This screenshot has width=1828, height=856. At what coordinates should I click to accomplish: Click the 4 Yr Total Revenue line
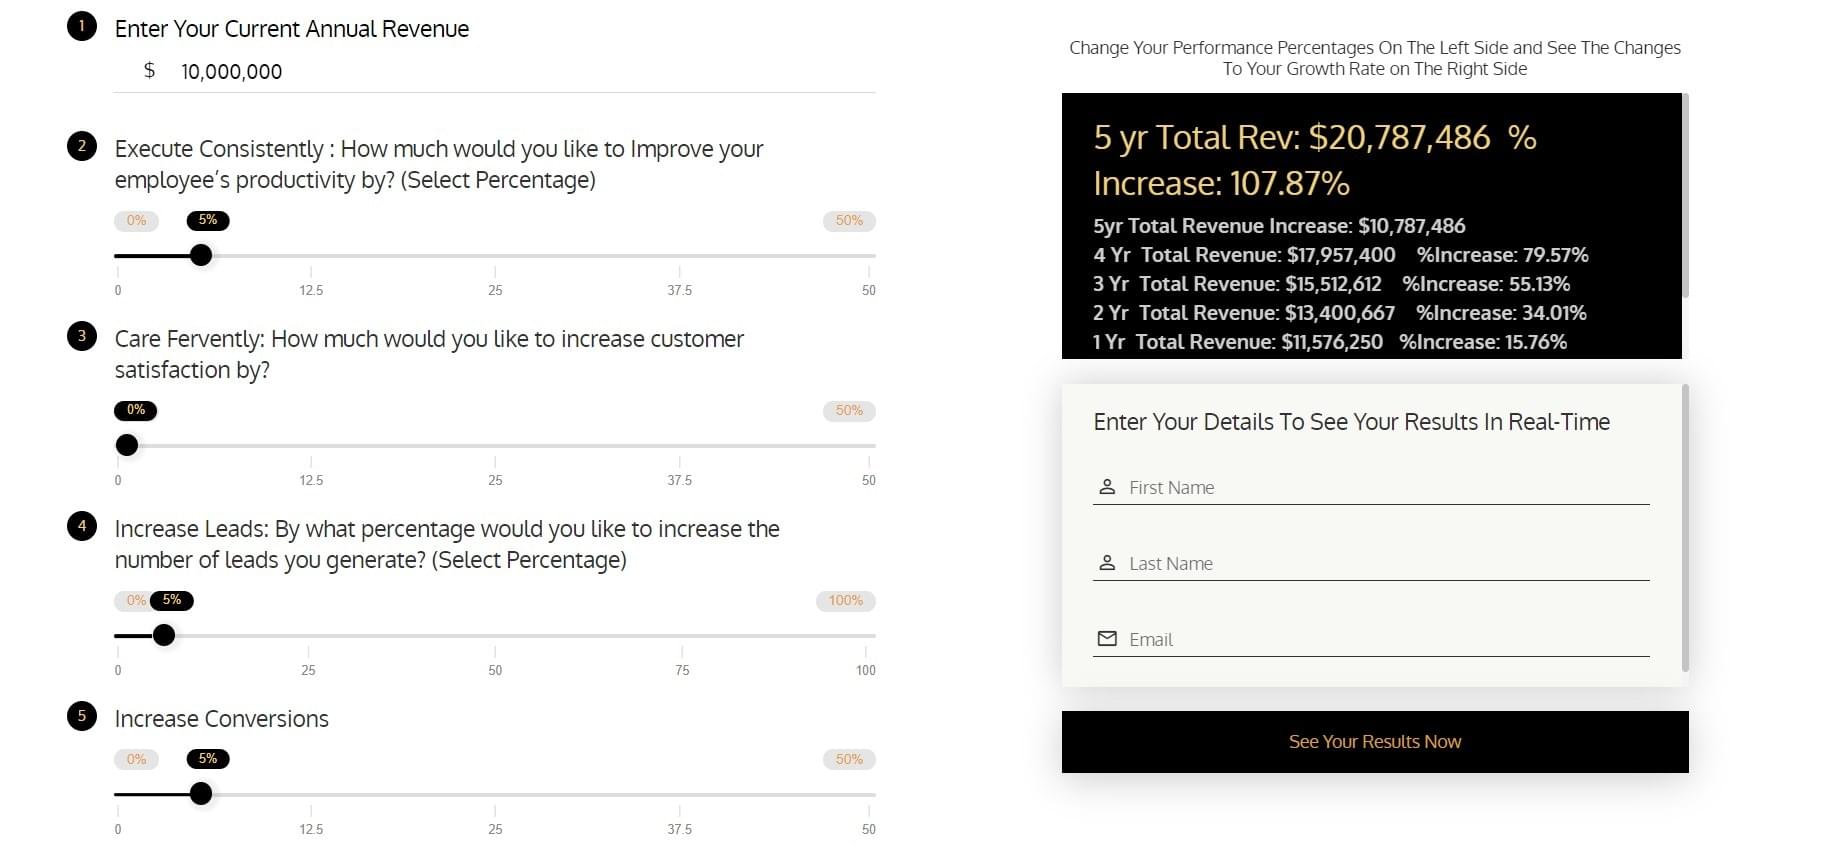click(1340, 255)
